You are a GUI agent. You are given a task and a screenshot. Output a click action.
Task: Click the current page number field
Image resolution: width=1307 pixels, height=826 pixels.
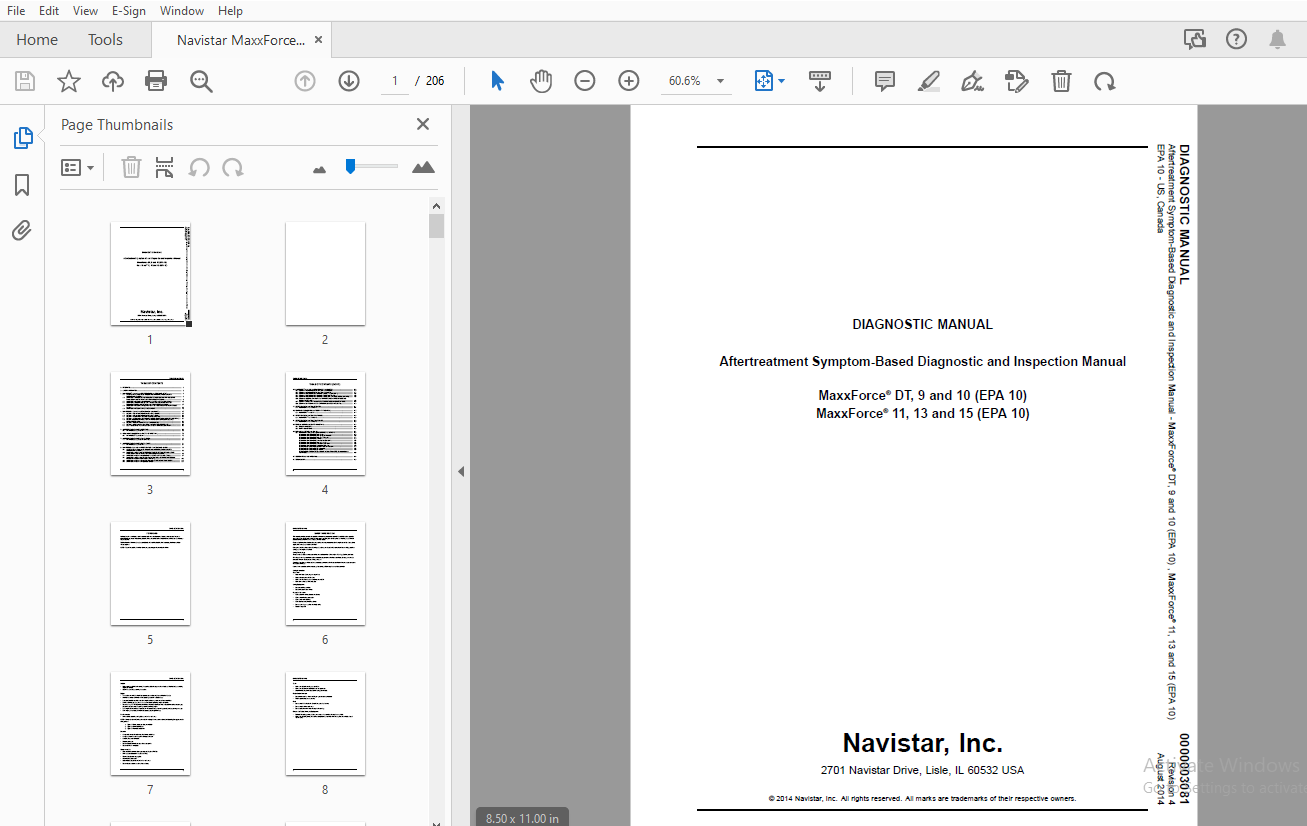395,81
